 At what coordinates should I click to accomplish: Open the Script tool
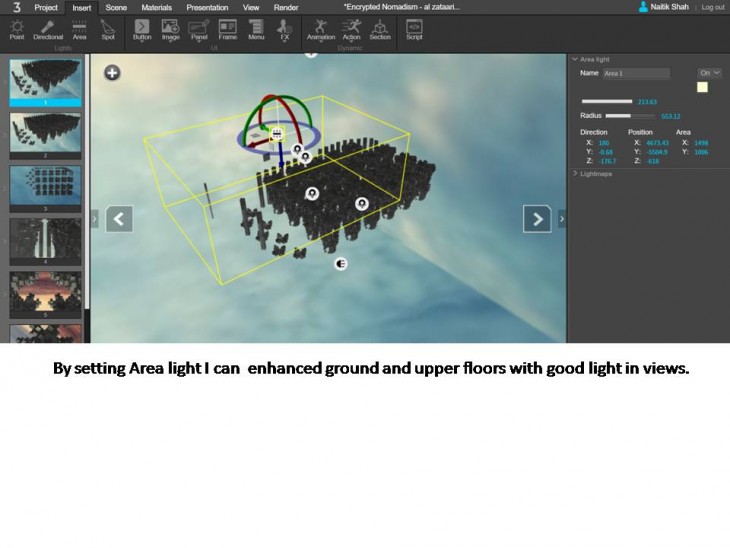click(x=414, y=29)
